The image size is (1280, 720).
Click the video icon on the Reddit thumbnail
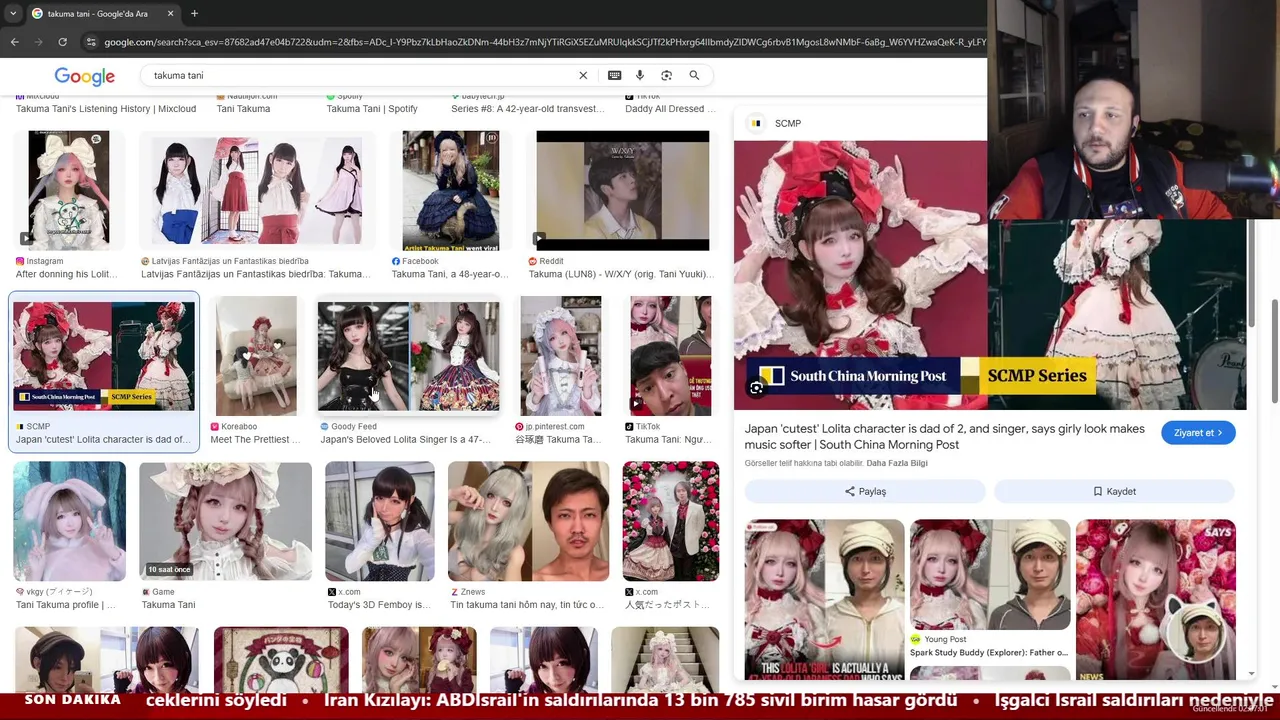click(540, 239)
